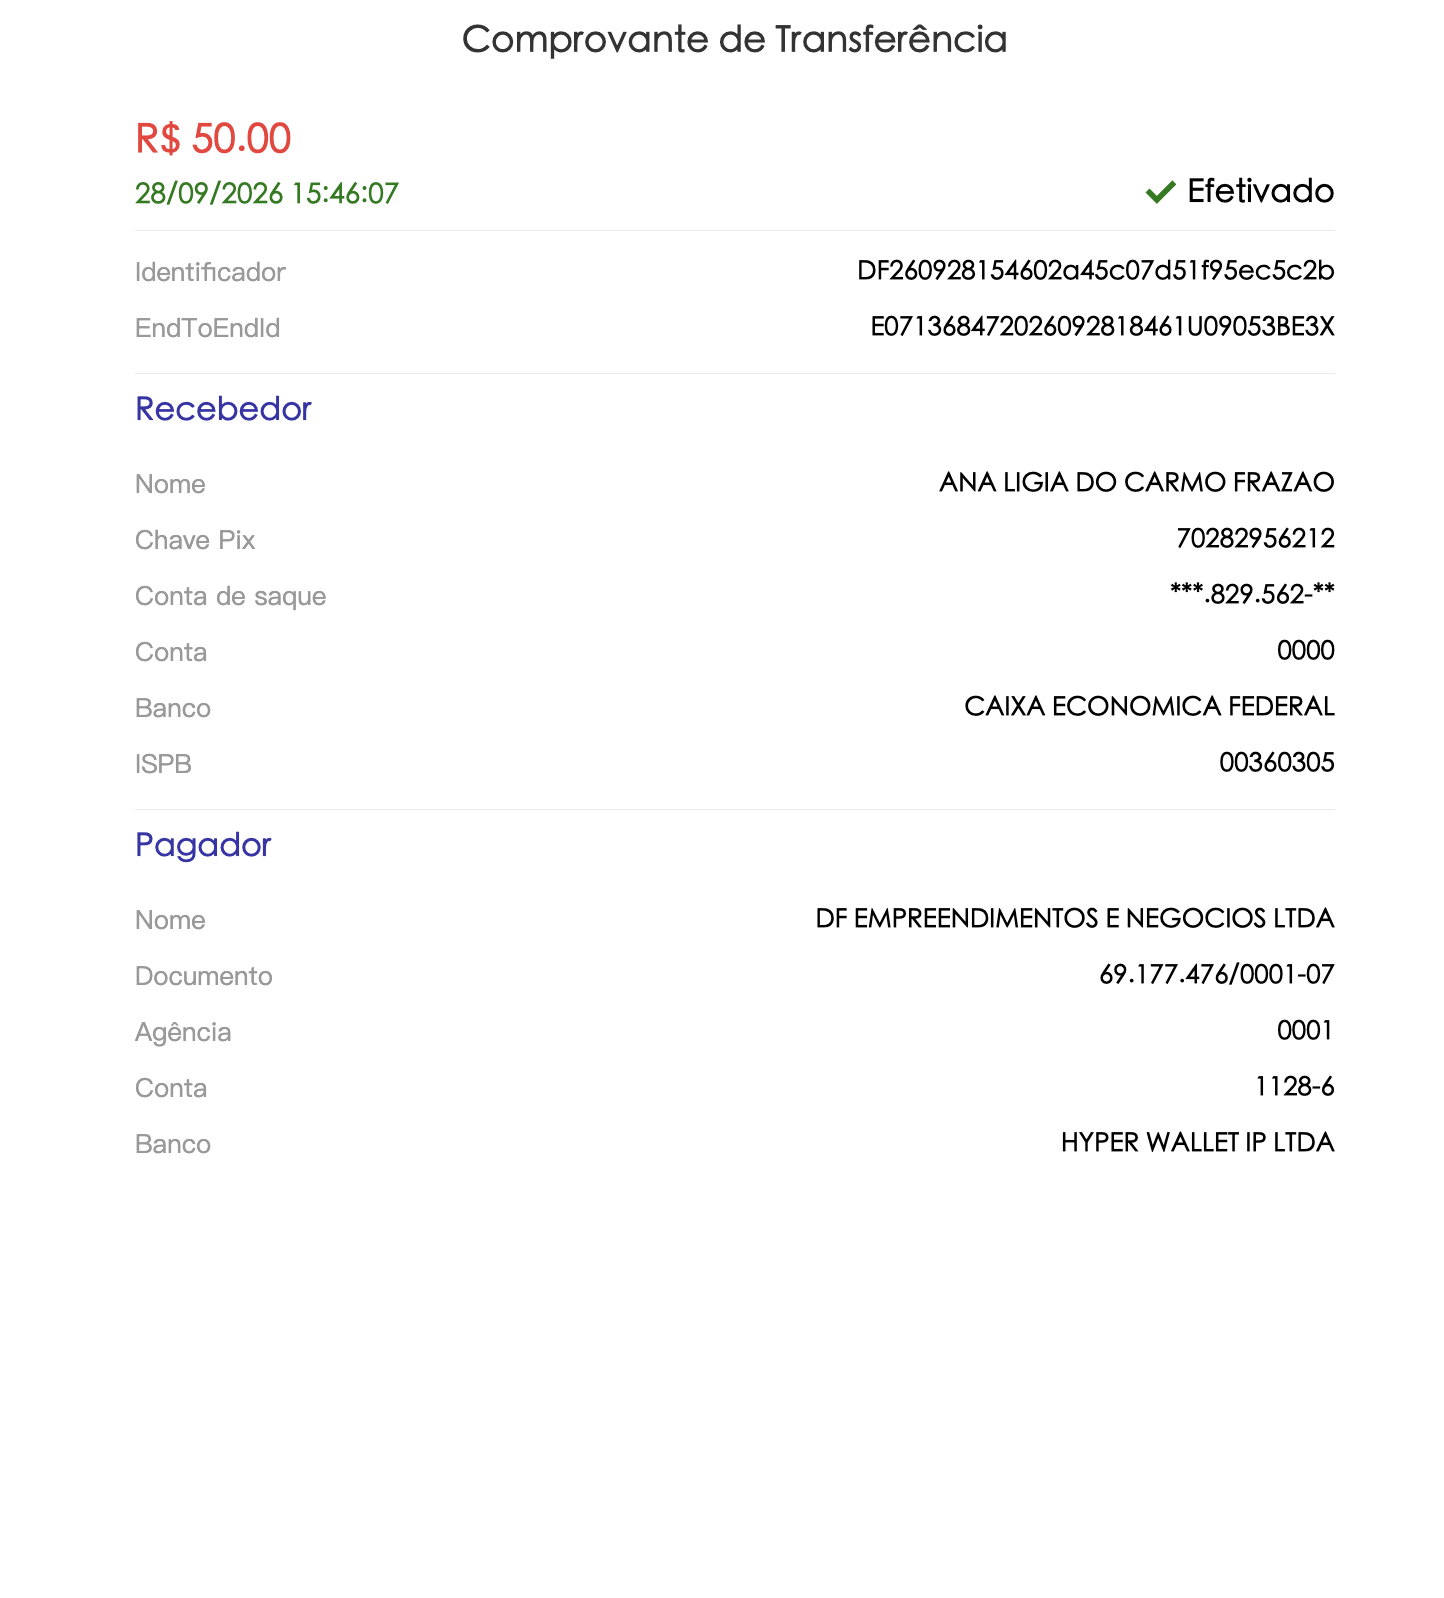
Task: Click the green Efetivado checkmark icon
Action: tap(1160, 191)
